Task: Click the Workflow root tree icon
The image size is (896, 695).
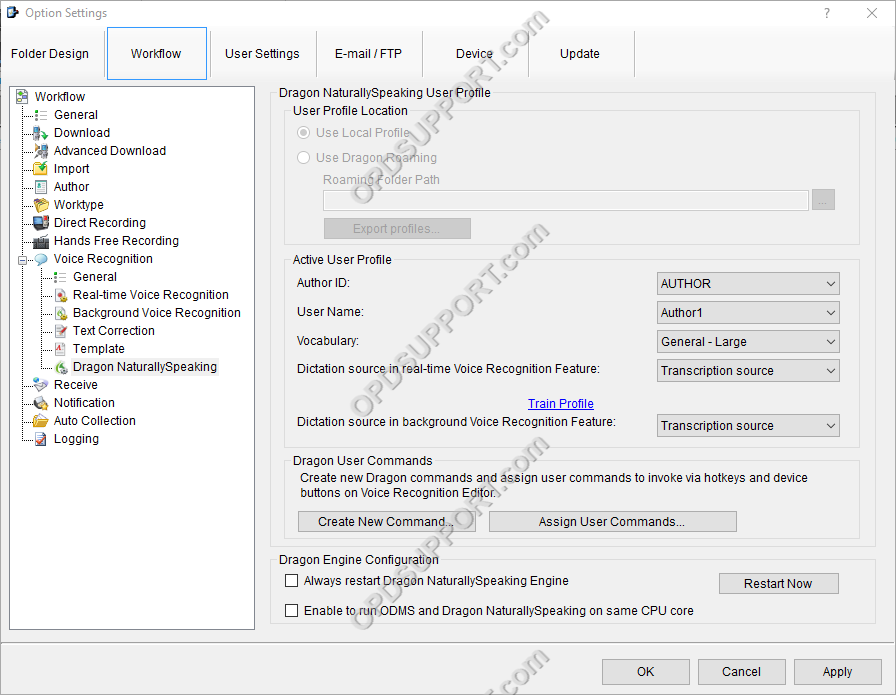Action: click(x=22, y=97)
